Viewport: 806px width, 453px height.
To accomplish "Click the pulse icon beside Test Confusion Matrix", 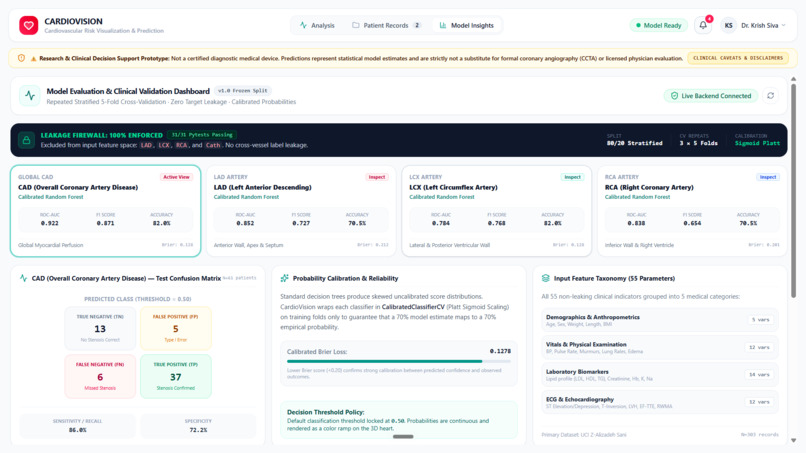I will (23, 278).
